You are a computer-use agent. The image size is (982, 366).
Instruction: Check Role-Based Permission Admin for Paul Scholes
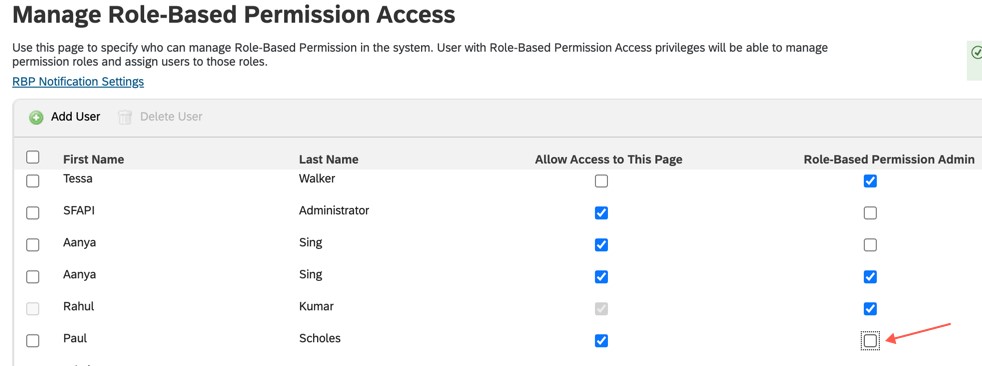coord(870,340)
